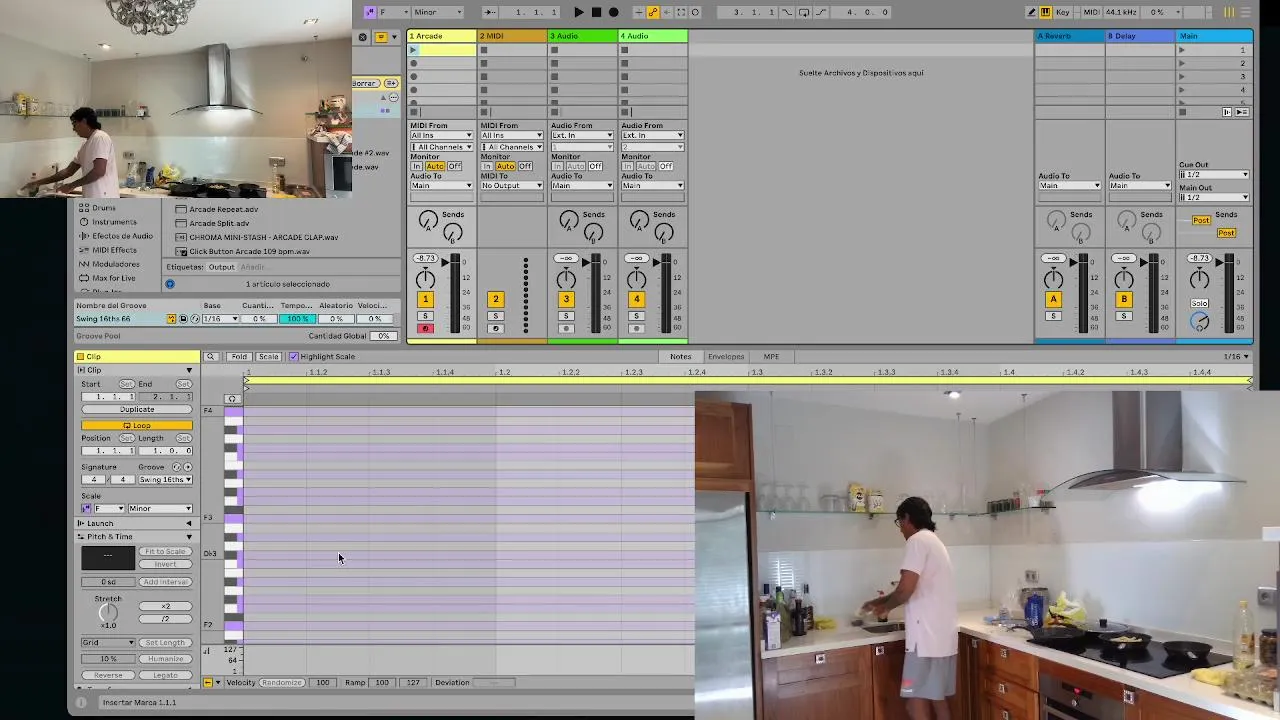1280x720 pixels.
Task: Adjust the Stretch knob
Action: [107, 613]
